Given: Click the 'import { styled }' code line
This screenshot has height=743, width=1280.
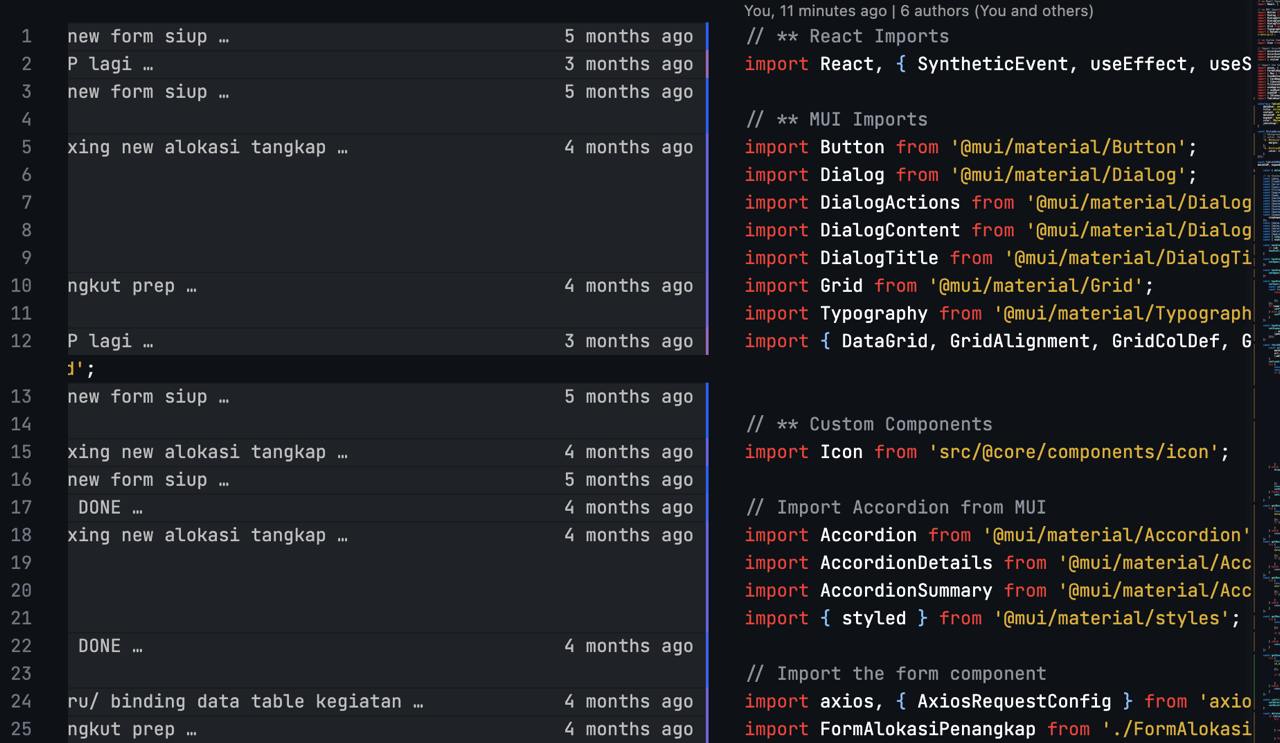Looking at the screenshot, I should point(993,619).
